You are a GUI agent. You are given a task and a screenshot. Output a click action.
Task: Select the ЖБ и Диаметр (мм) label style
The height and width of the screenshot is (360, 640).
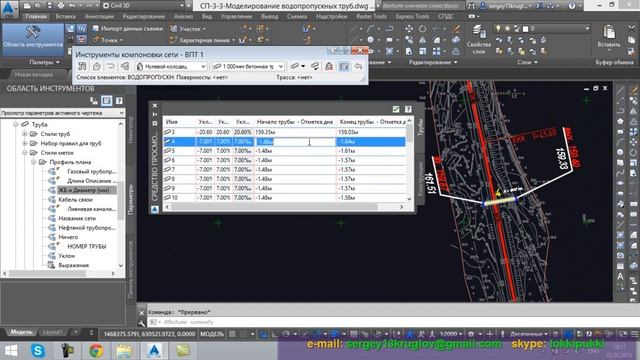[x=84, y=190]
